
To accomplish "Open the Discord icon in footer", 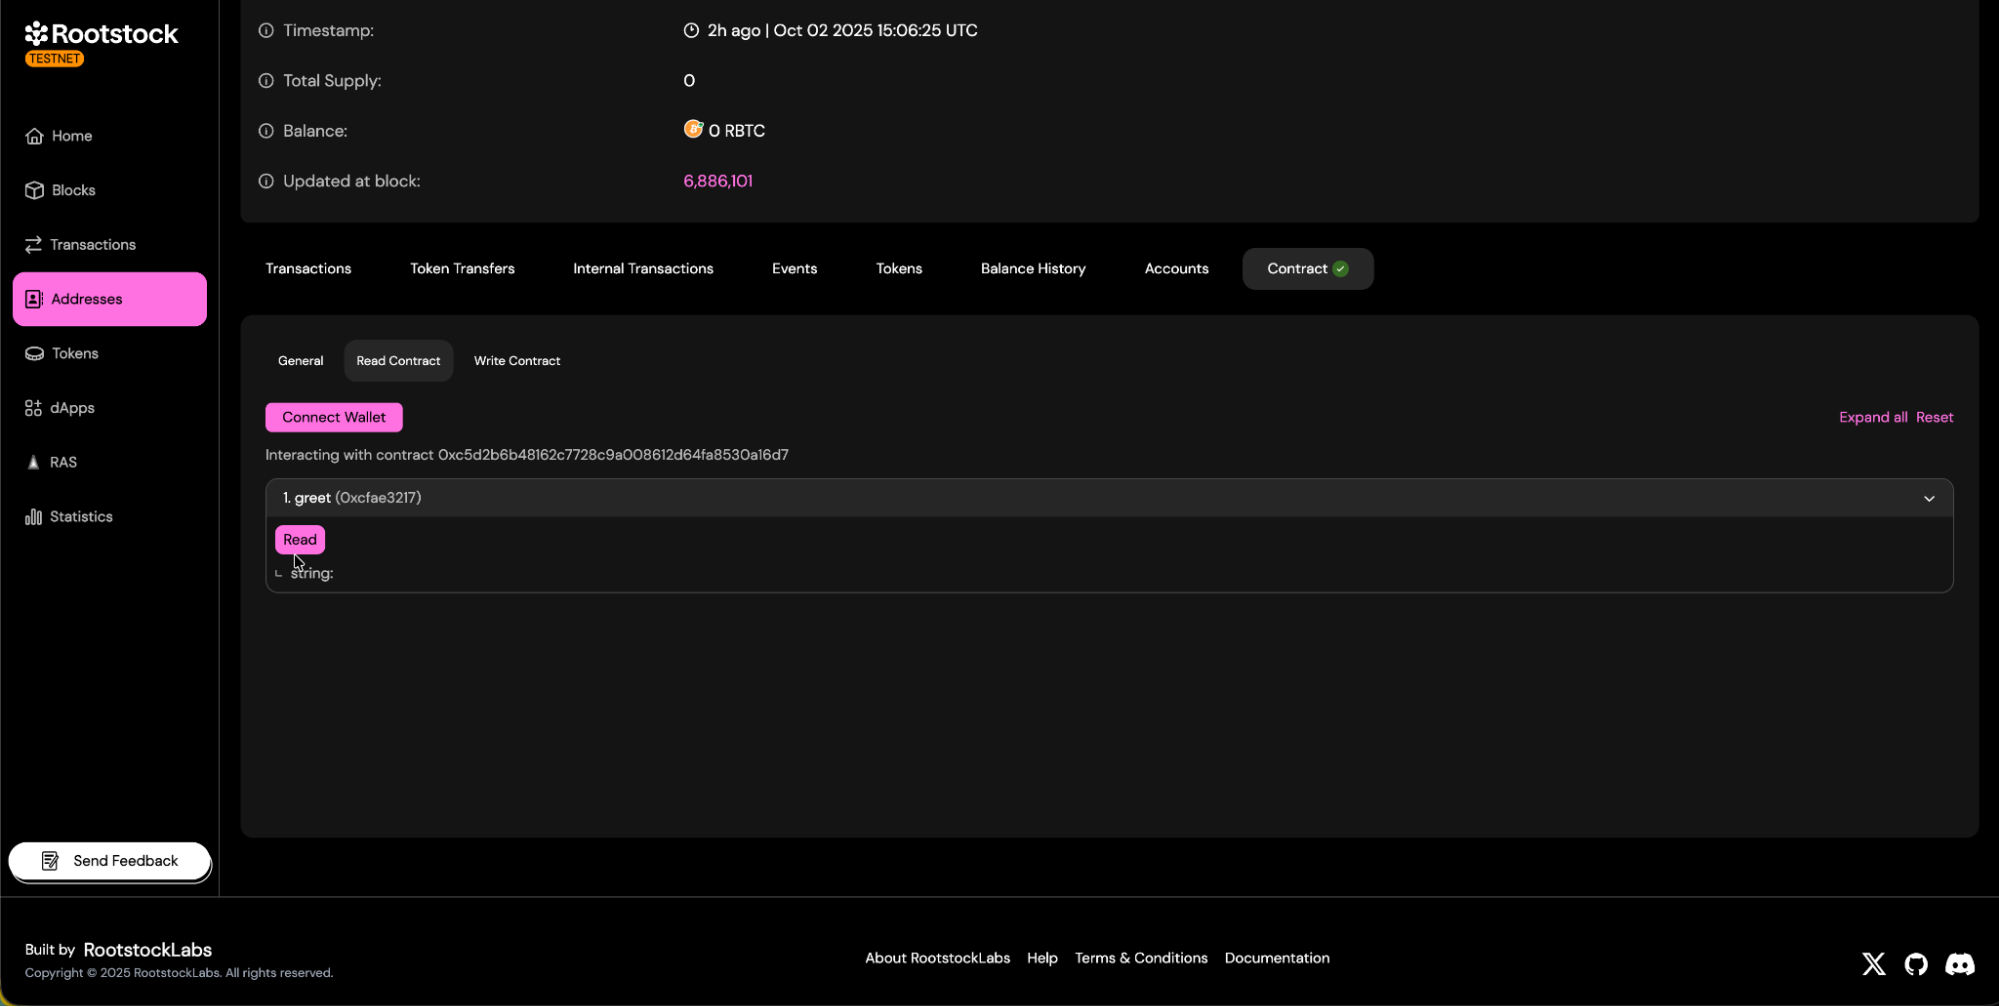I will [1959, 963].
